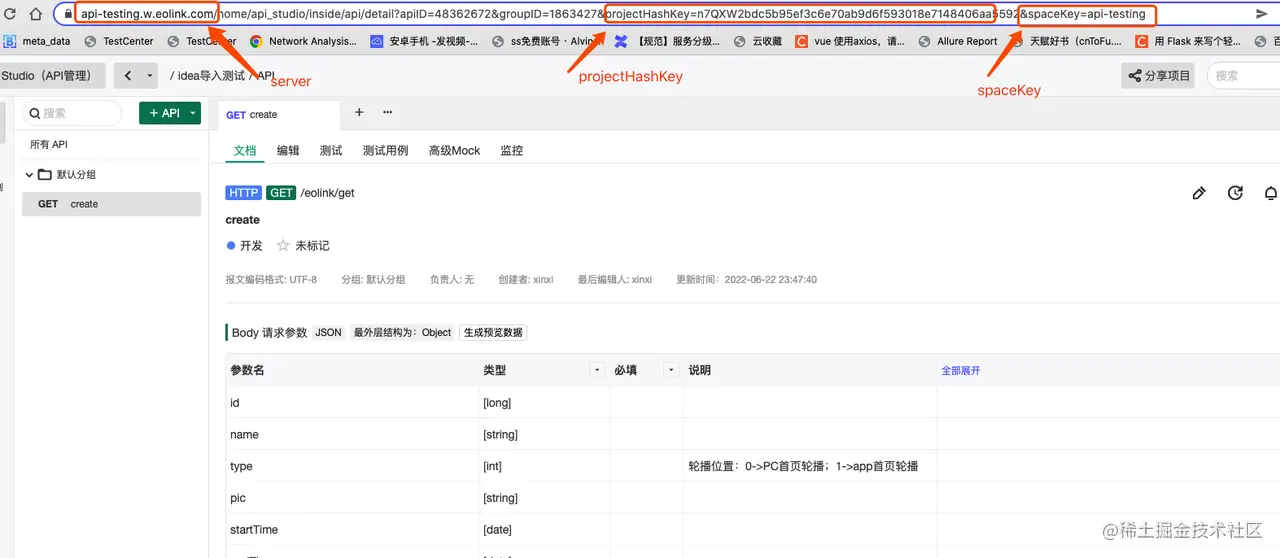Click the send arrow in the address bar

1262,14
